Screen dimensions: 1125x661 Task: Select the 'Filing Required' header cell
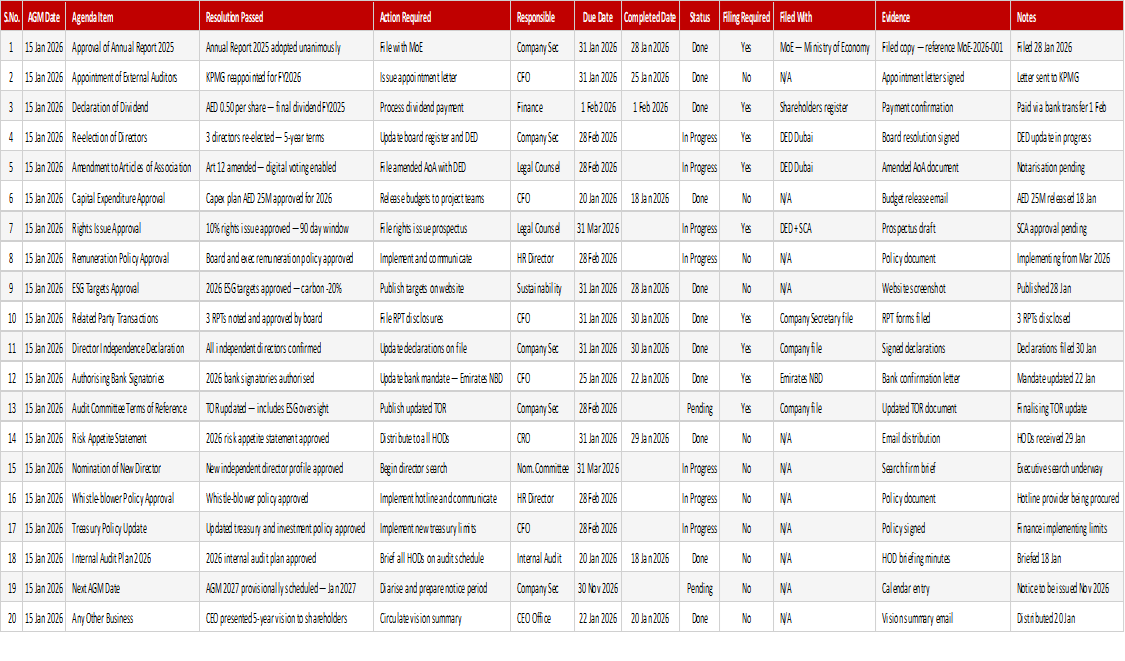pos(746,17)
